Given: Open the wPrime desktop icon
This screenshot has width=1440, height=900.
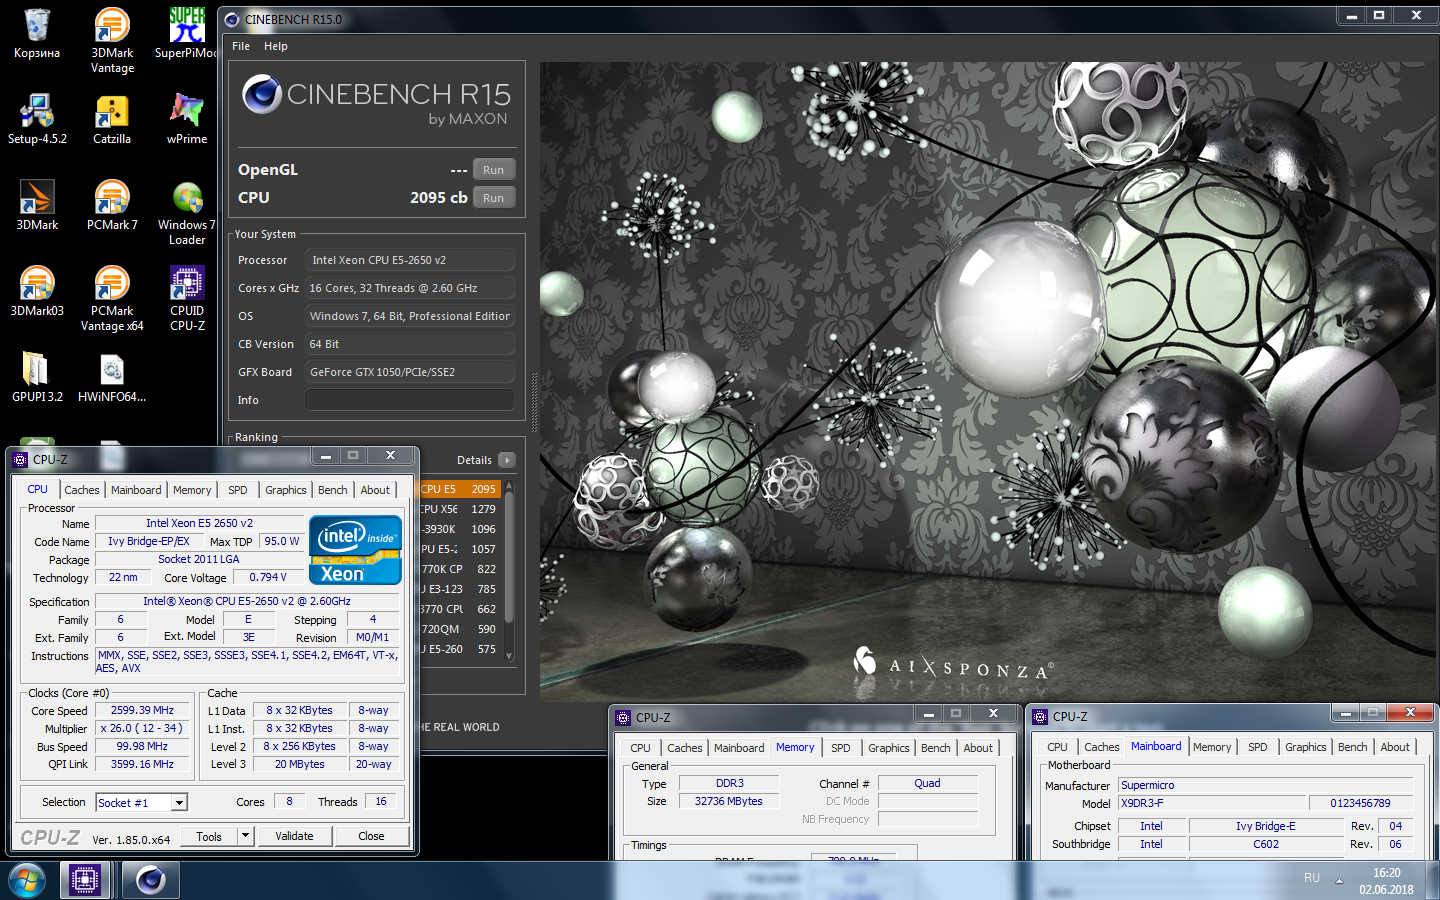Looking at the screenshot, I should point(187,119).
